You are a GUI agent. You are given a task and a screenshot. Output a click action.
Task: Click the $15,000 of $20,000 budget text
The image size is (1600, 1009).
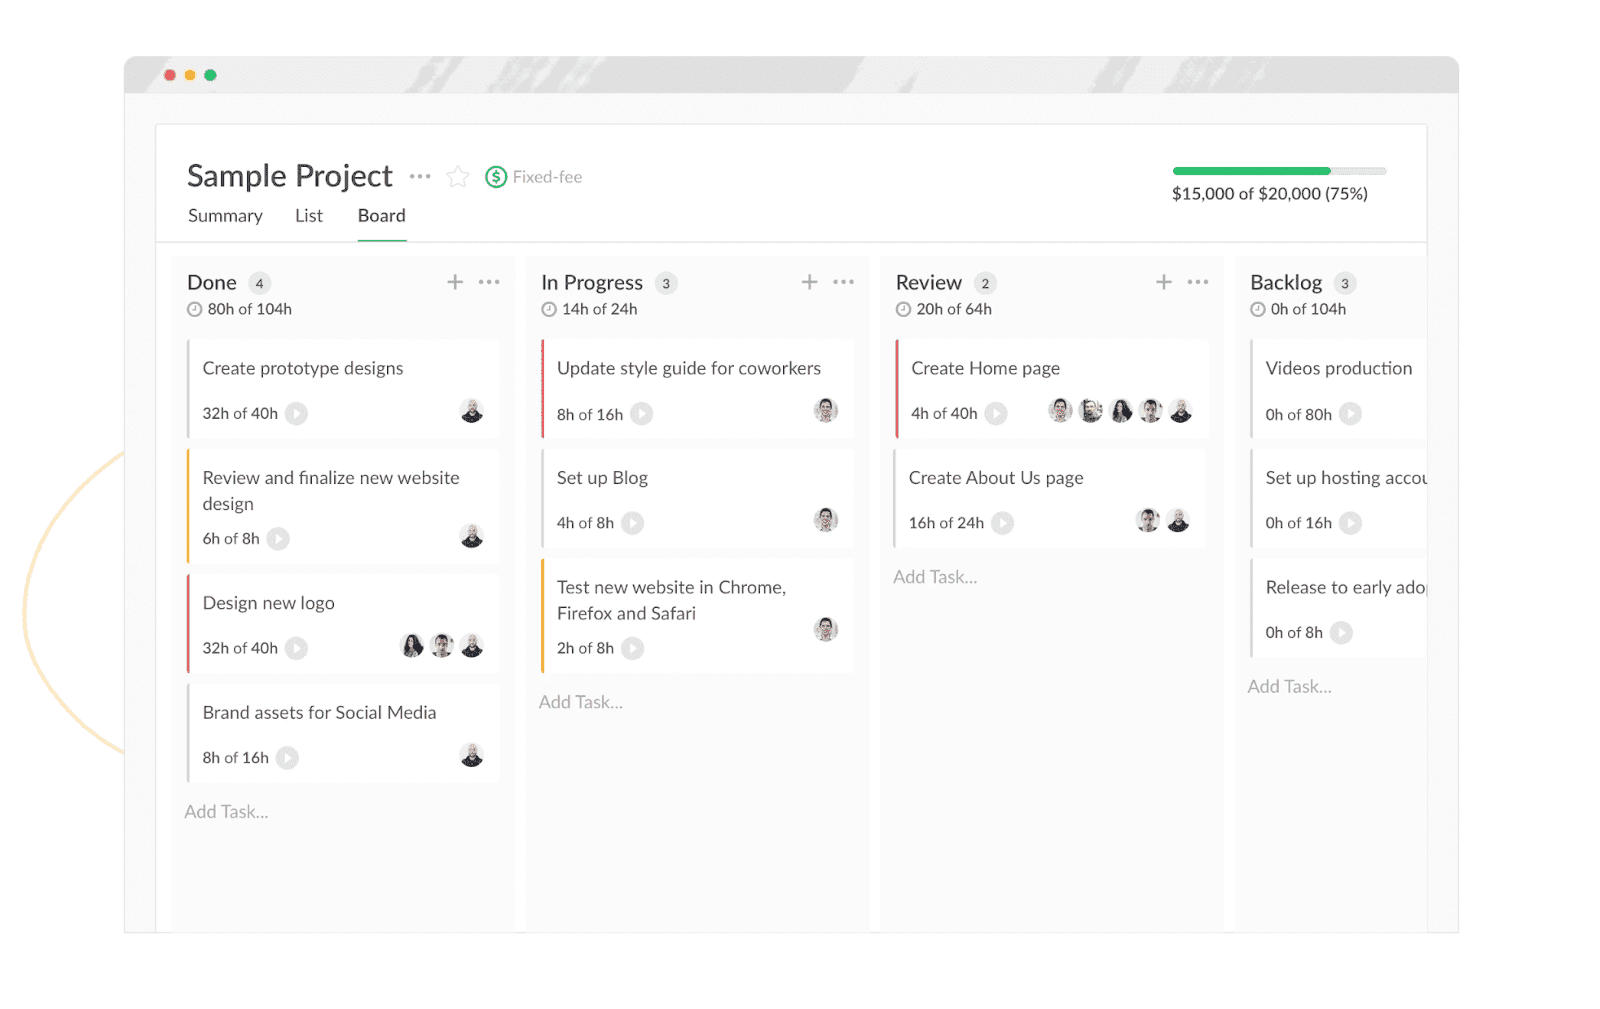coord(1270,194)
